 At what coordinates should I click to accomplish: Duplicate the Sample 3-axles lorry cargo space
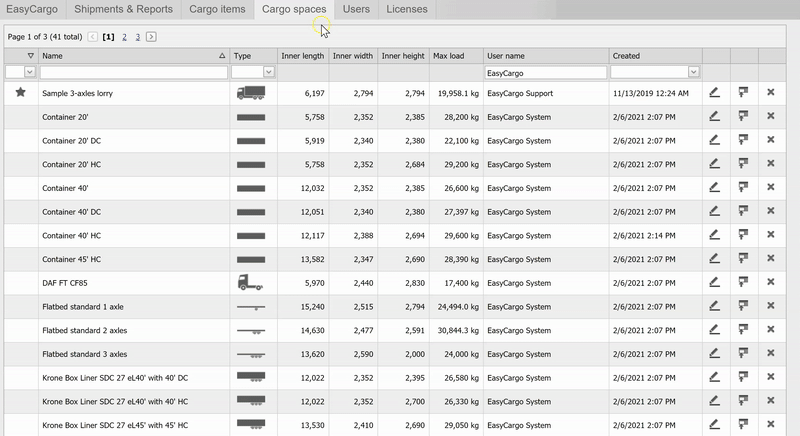[743, 92]
